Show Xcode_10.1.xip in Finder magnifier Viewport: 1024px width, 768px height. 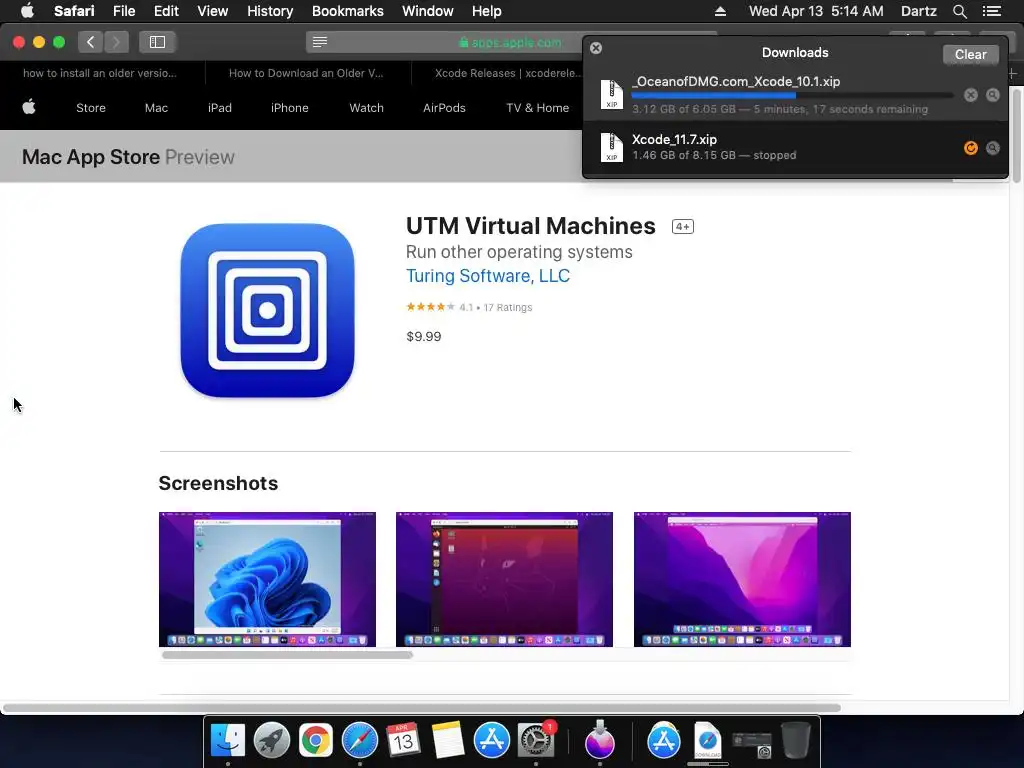993,95
